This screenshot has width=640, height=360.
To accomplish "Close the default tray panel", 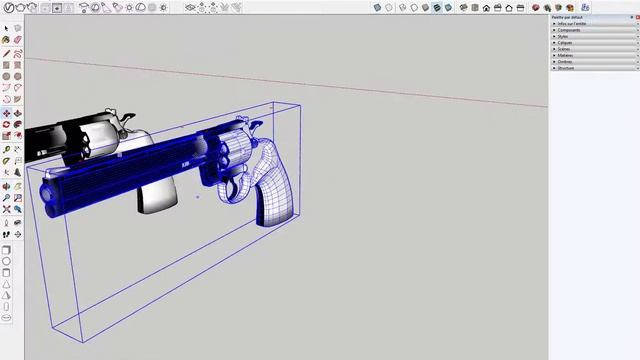I will [x=638, y=17].
